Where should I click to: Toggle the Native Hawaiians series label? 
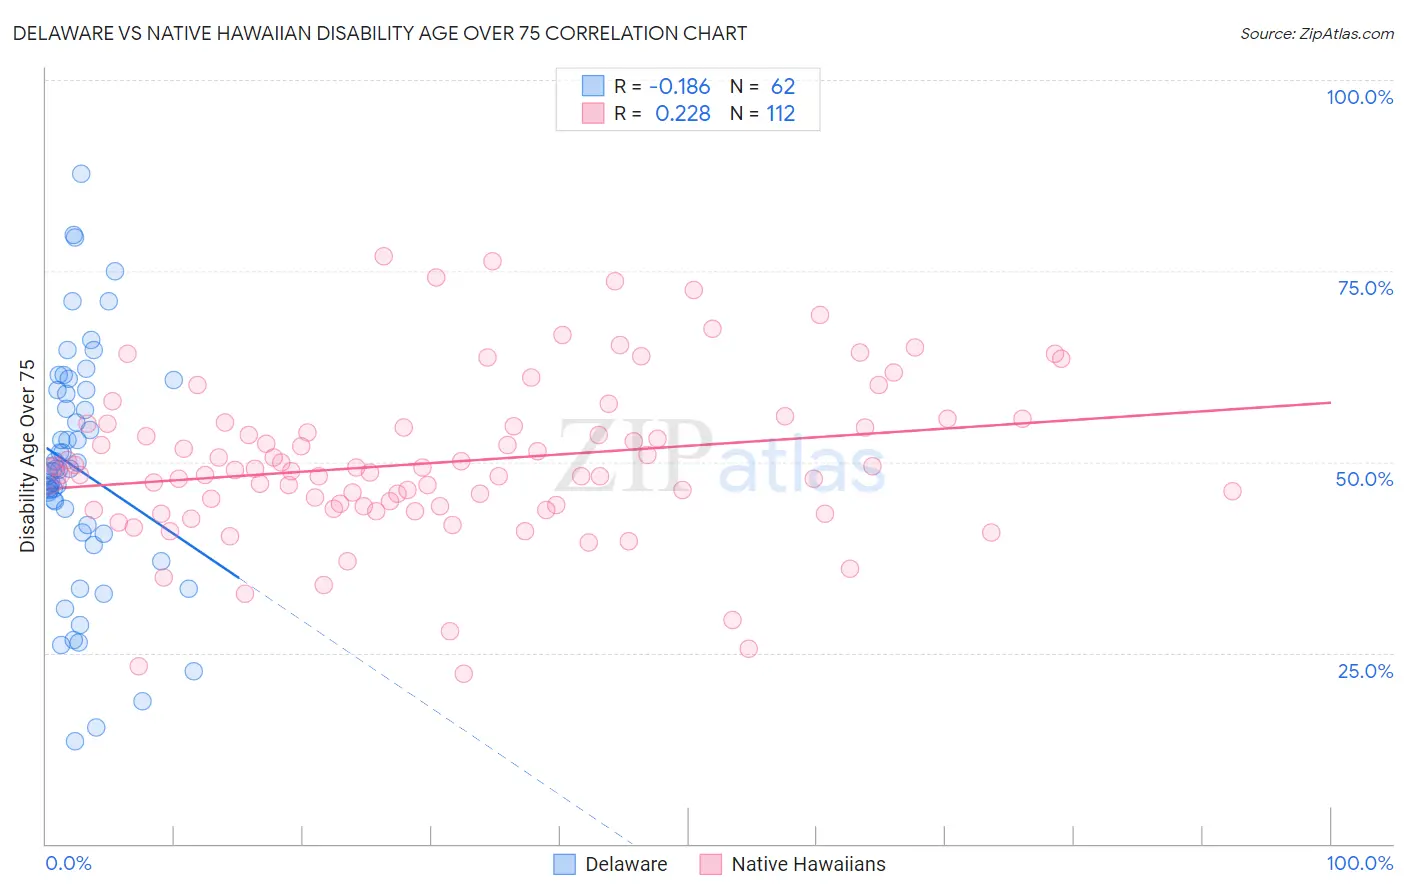pos(808,864)
